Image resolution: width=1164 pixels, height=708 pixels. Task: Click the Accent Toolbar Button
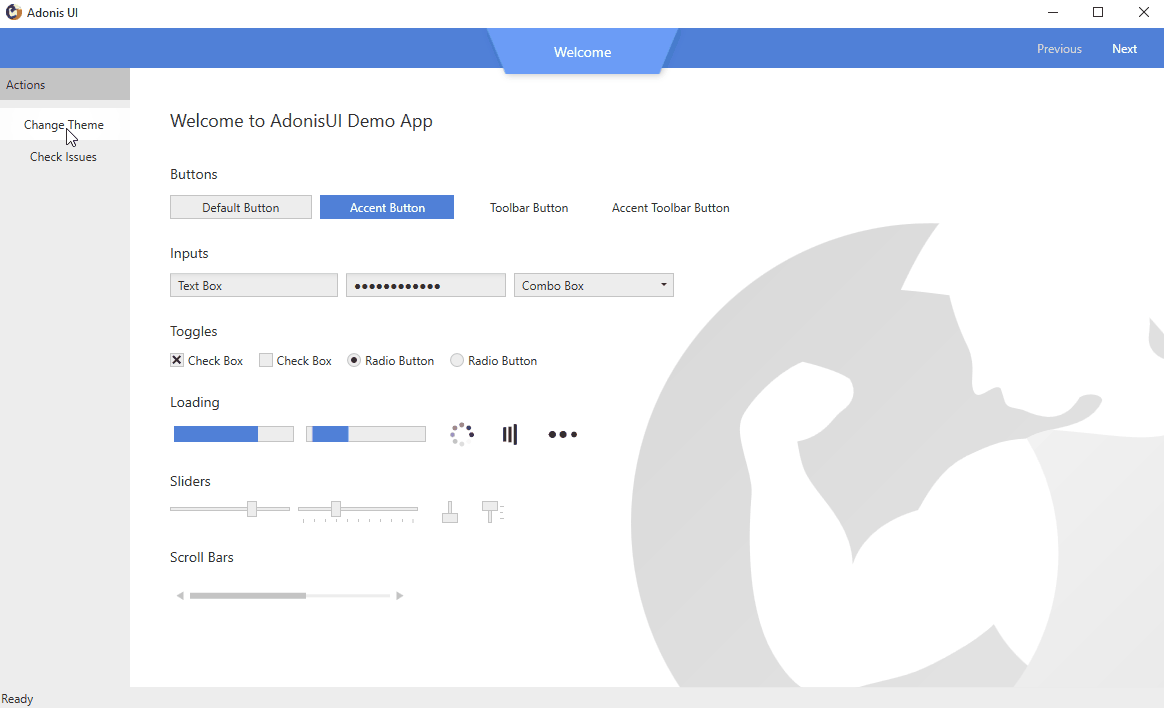(670, 207)
